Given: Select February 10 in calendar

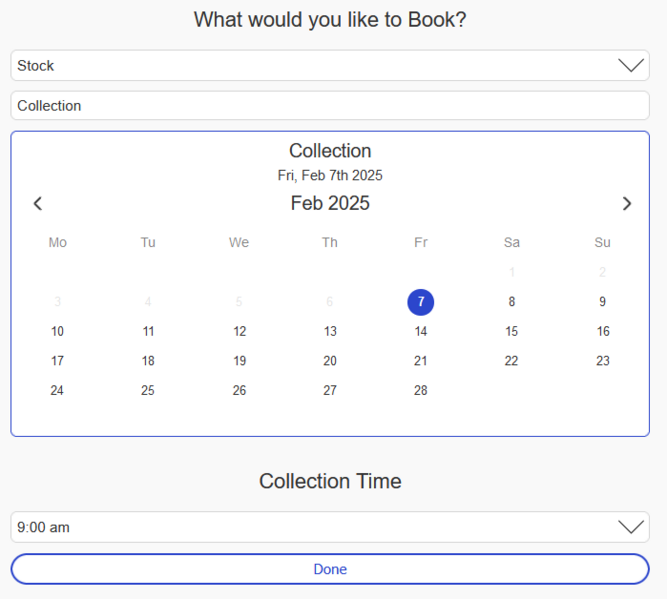Looking at the screenshot, I should [57, 332].
